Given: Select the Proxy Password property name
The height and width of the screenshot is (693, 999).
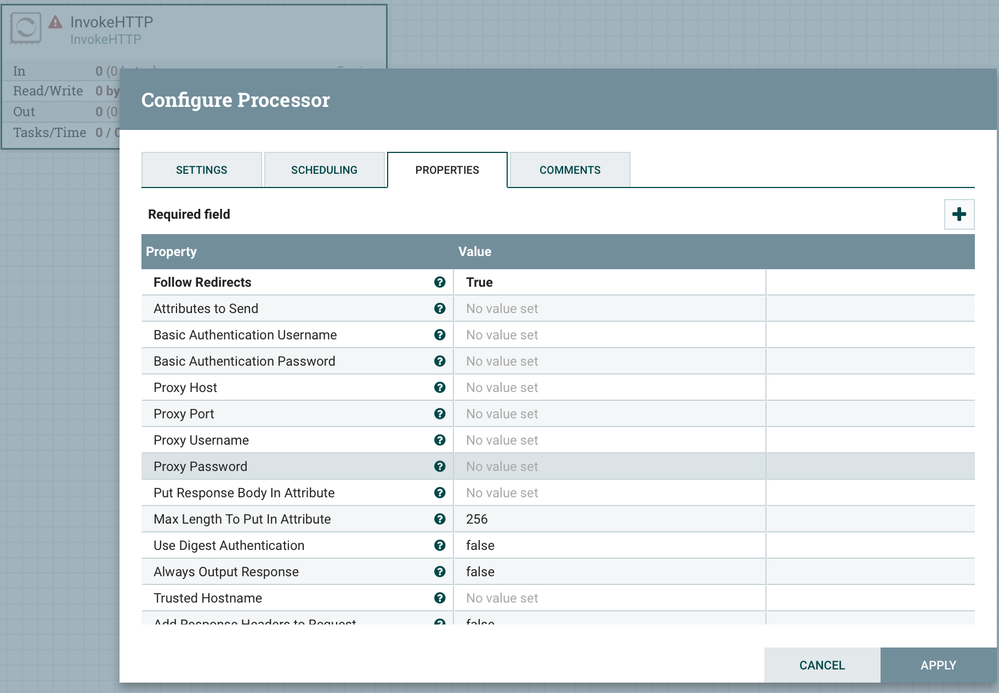Looking at the screenshot, I should [x=200, y=466].
